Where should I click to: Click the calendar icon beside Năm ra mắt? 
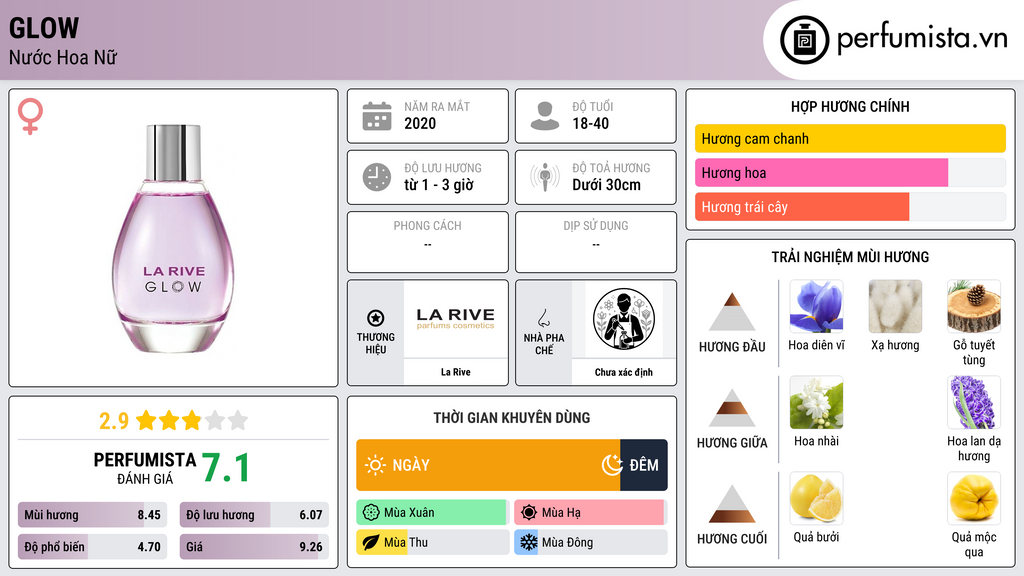click(377, 116)
